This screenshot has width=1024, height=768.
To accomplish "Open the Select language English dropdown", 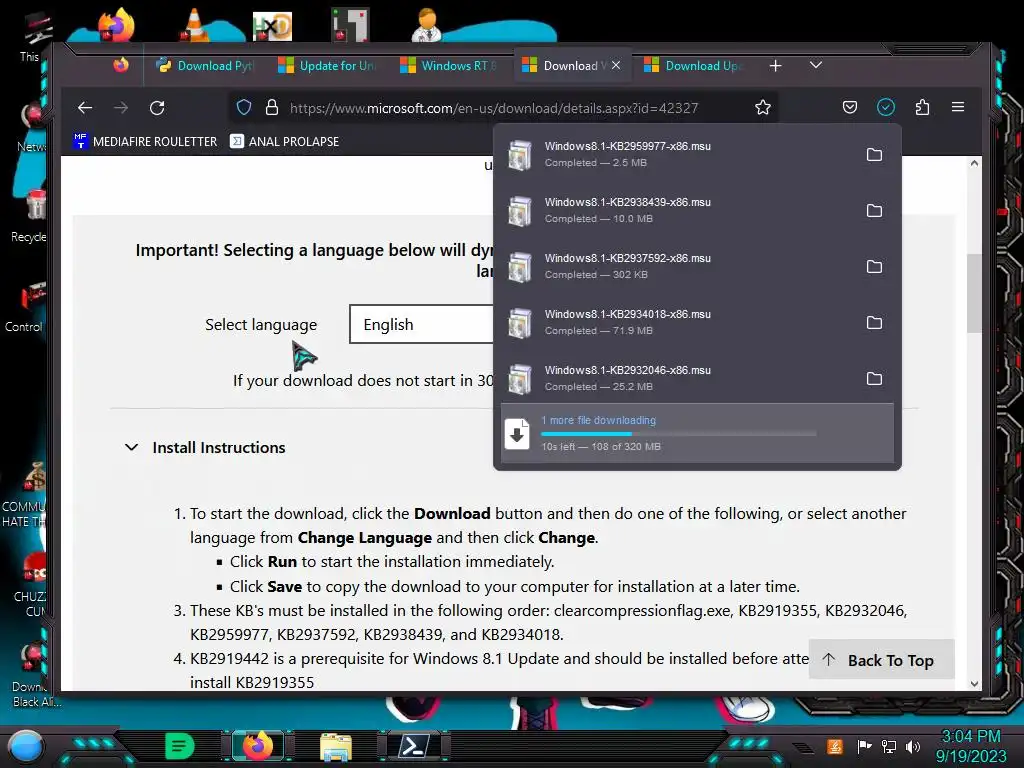I will point(421,325).
